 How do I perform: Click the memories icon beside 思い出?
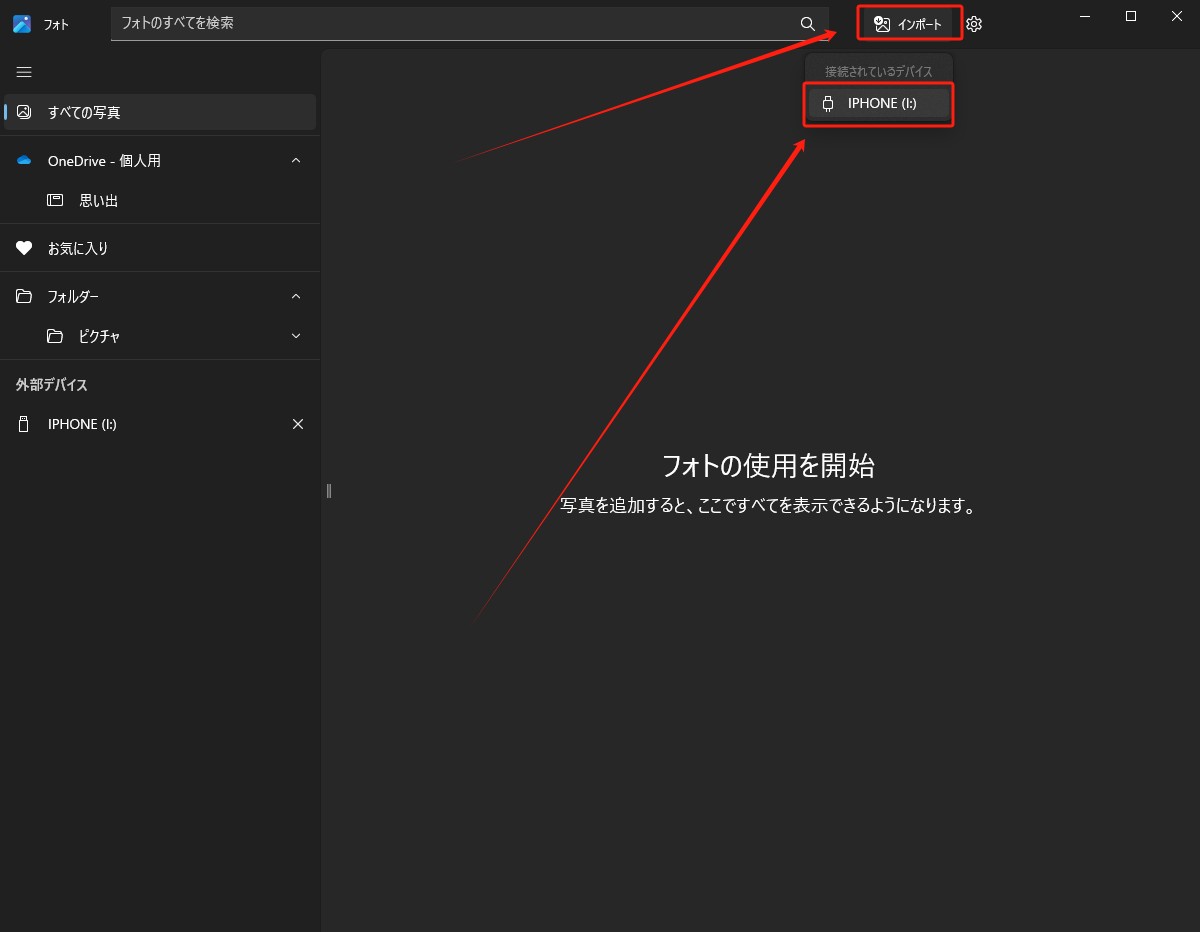click(55, 200)
